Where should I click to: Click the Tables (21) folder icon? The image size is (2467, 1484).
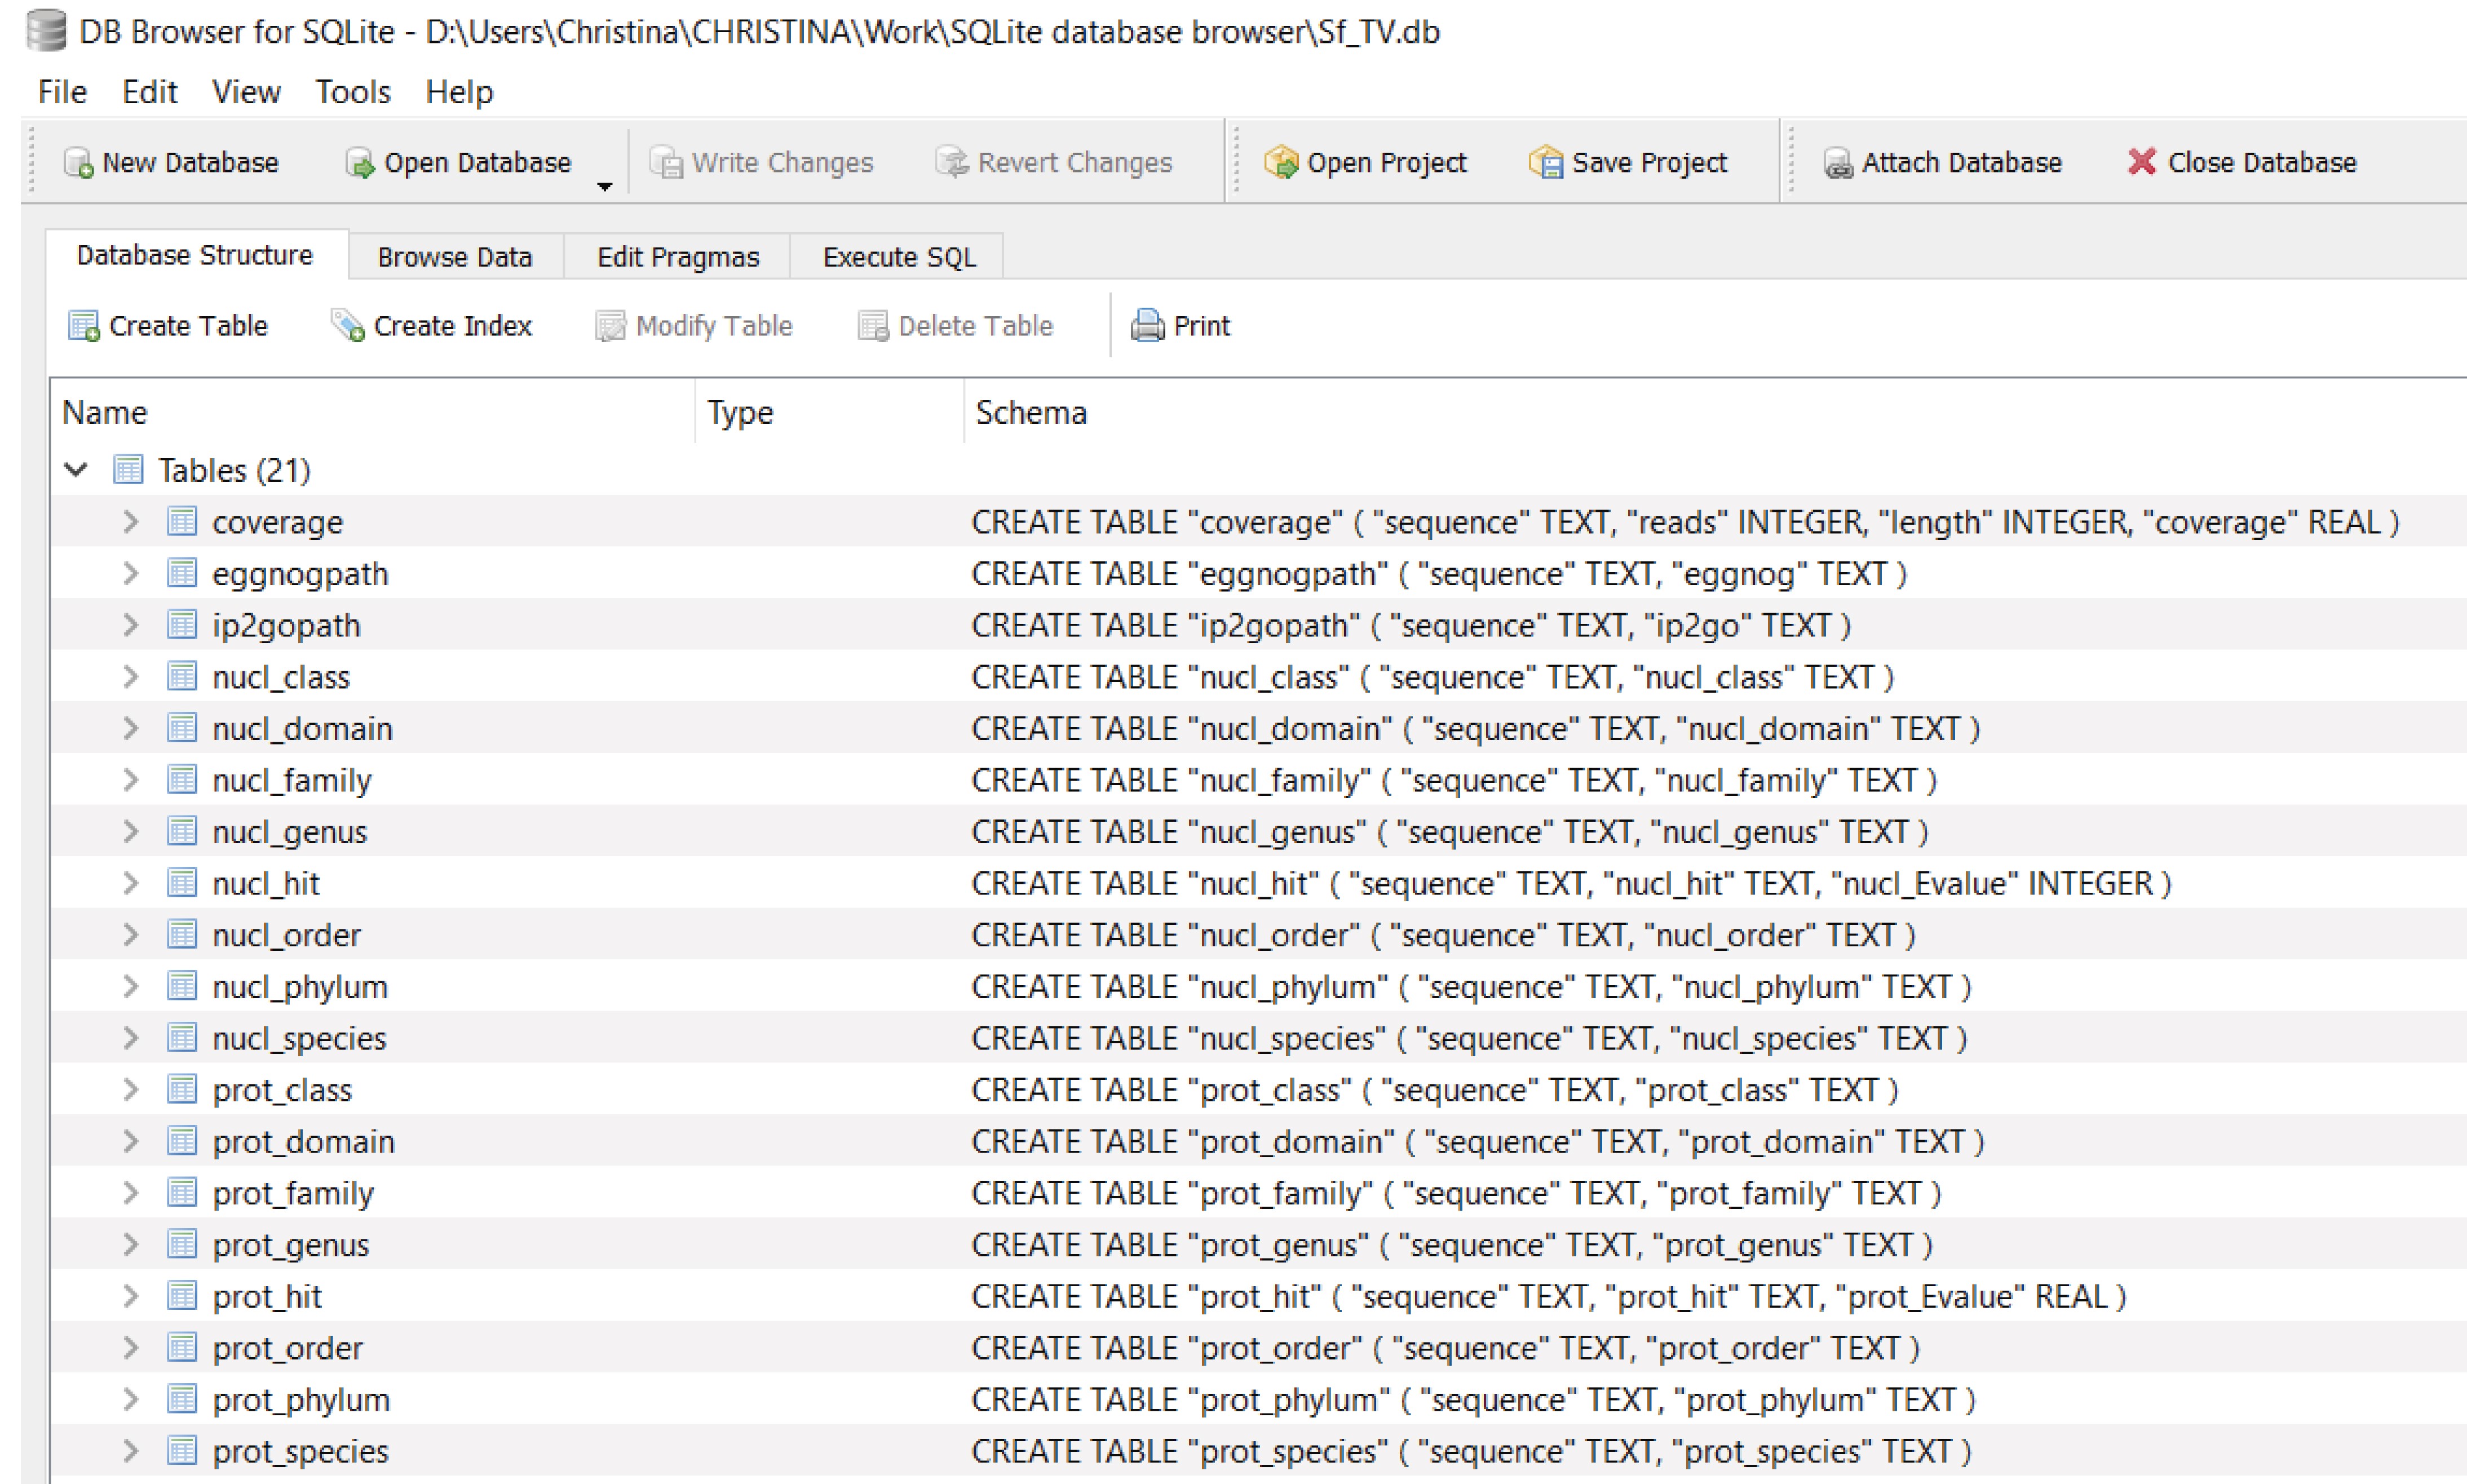tap(128, 469)
